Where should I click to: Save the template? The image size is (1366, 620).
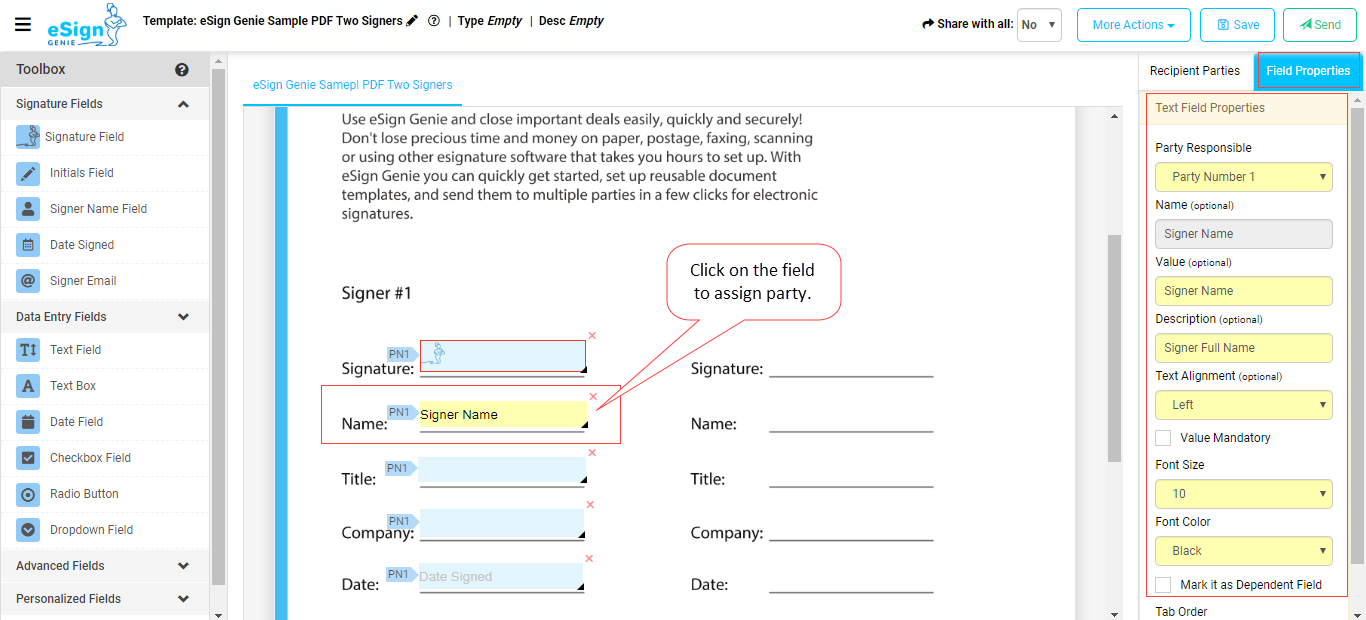point(1237,24)
